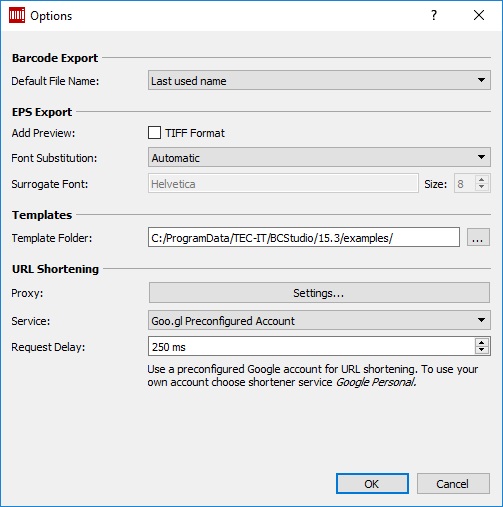
Task: Click the Templates section heading
Action: pyautogui.click(x=42, y=215)
